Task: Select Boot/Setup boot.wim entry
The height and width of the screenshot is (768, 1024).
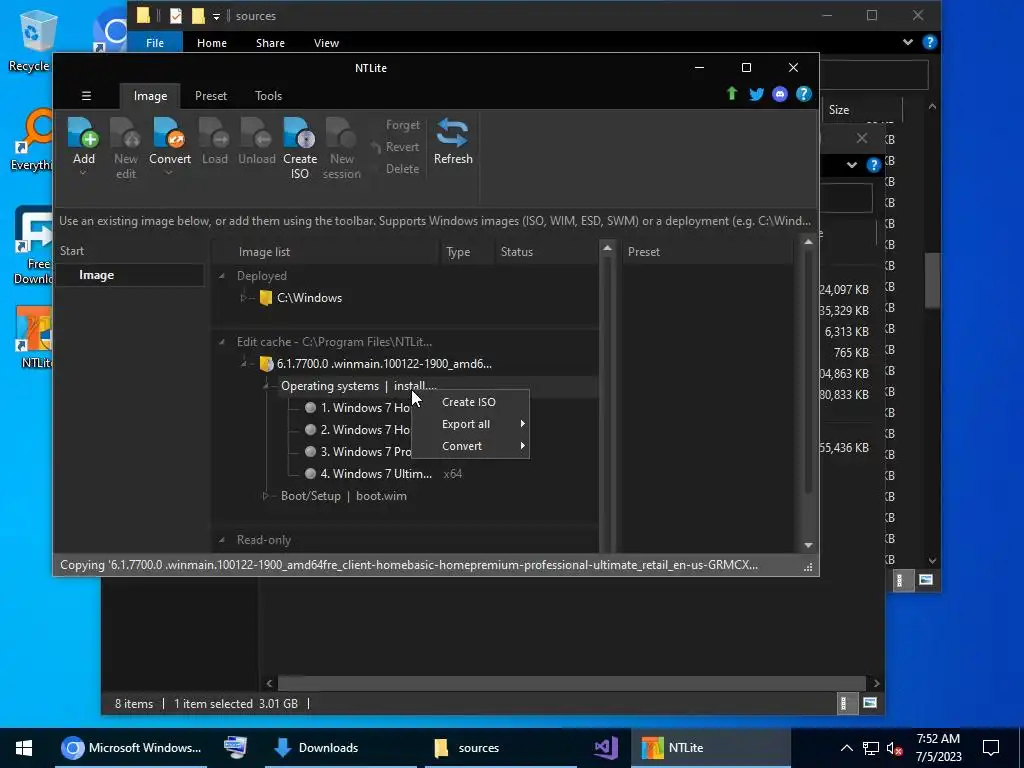Action: pos(344,496)
